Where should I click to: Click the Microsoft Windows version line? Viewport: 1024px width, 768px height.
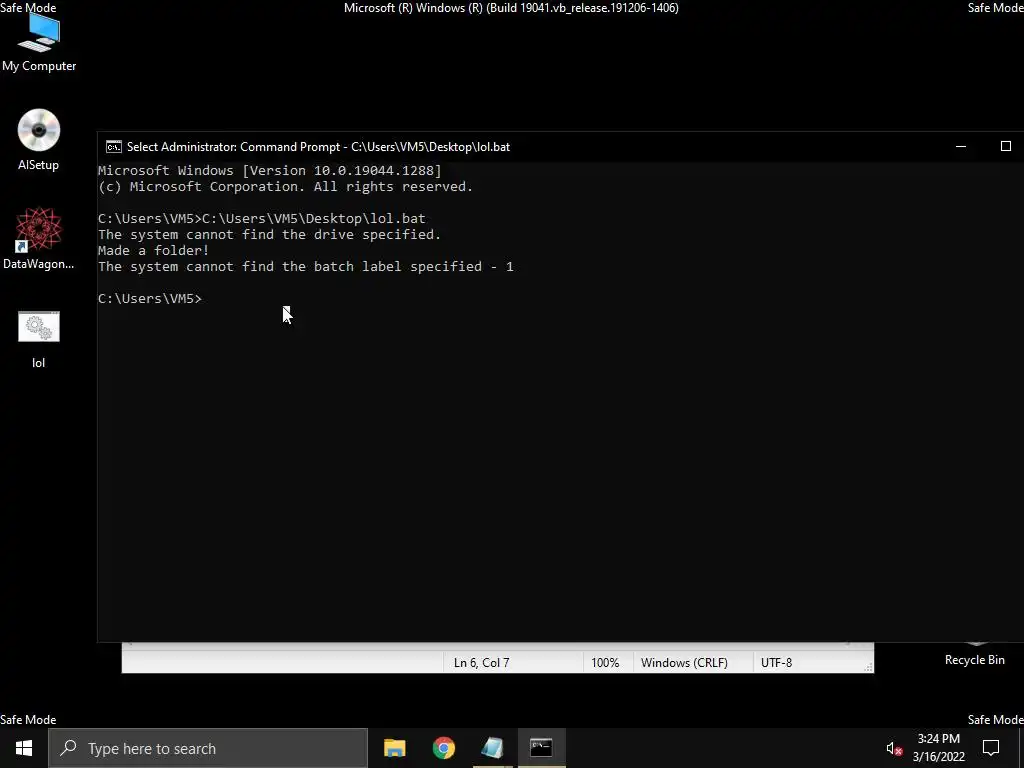[270, 170]
